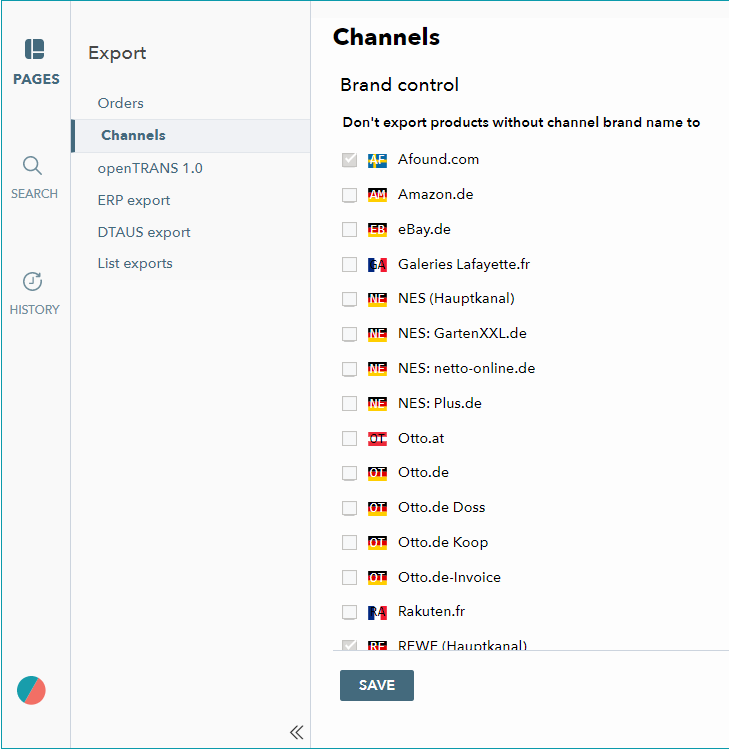Image resolution: width=729 pixels, height=749 pixels.
Task: Click the Afound.com label text
Action: 439,159
